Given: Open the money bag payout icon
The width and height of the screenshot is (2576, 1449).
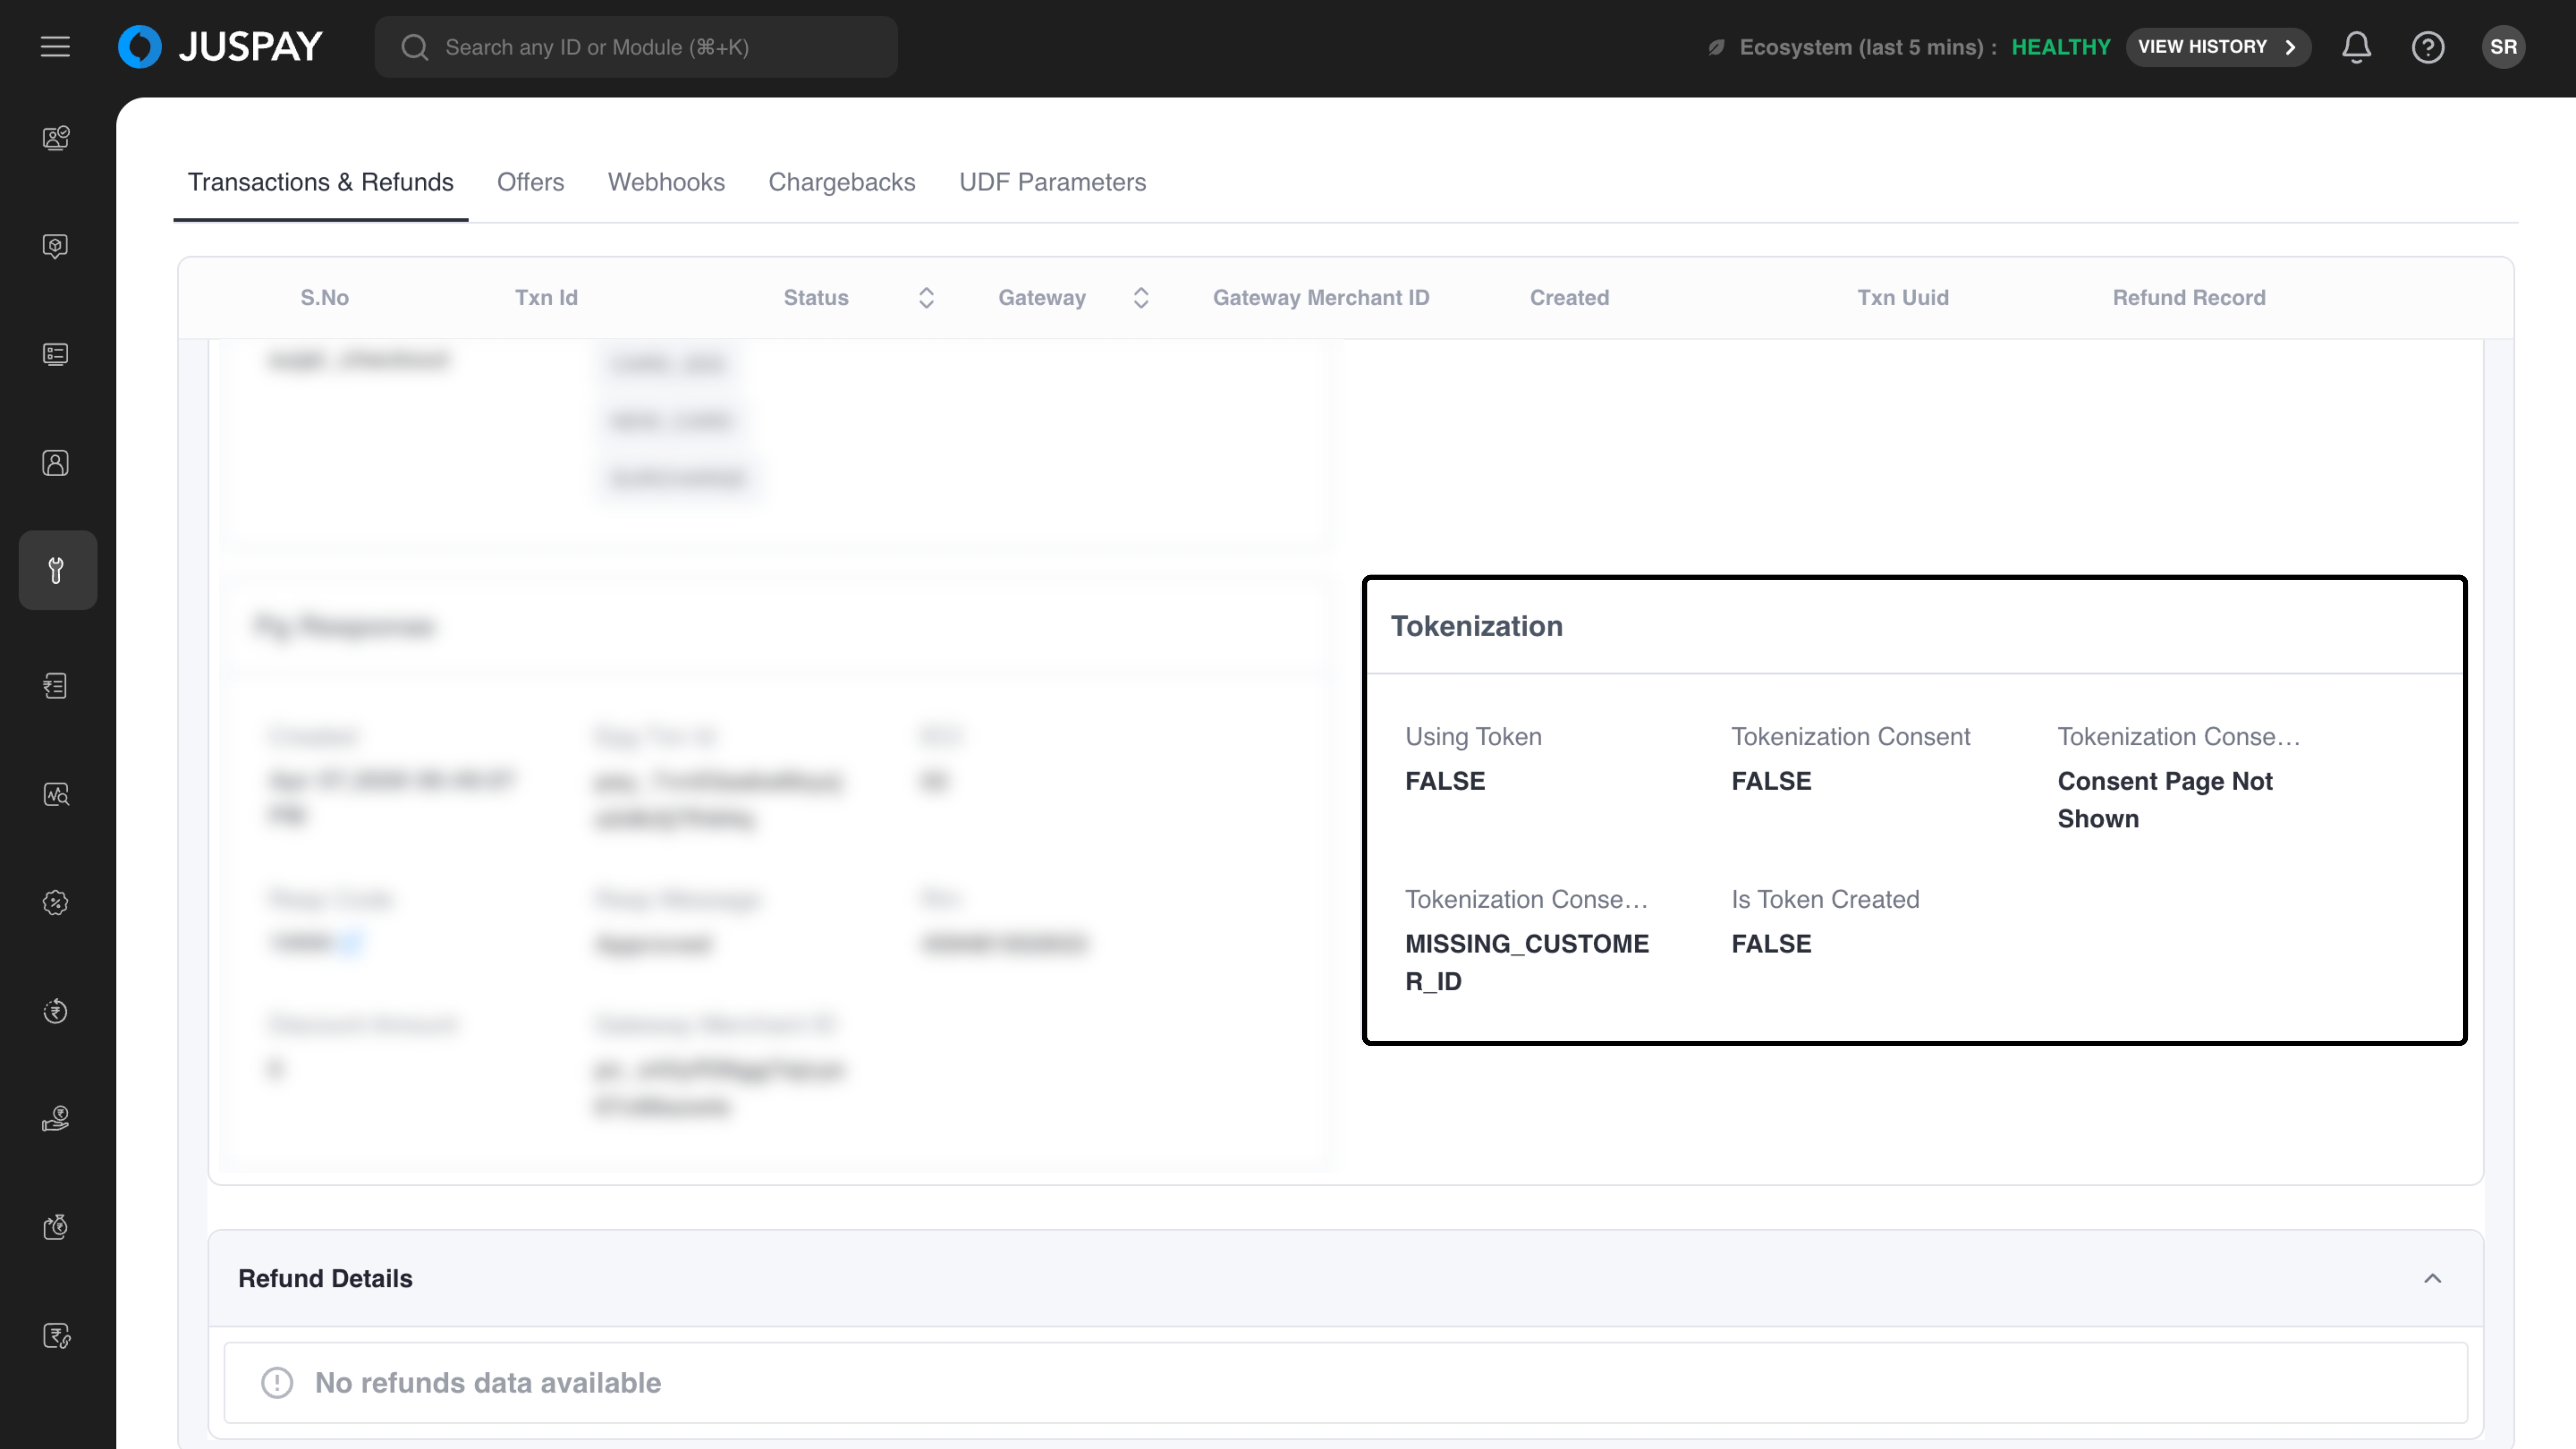Looking at the screenshot, I should coord(56,1227).
